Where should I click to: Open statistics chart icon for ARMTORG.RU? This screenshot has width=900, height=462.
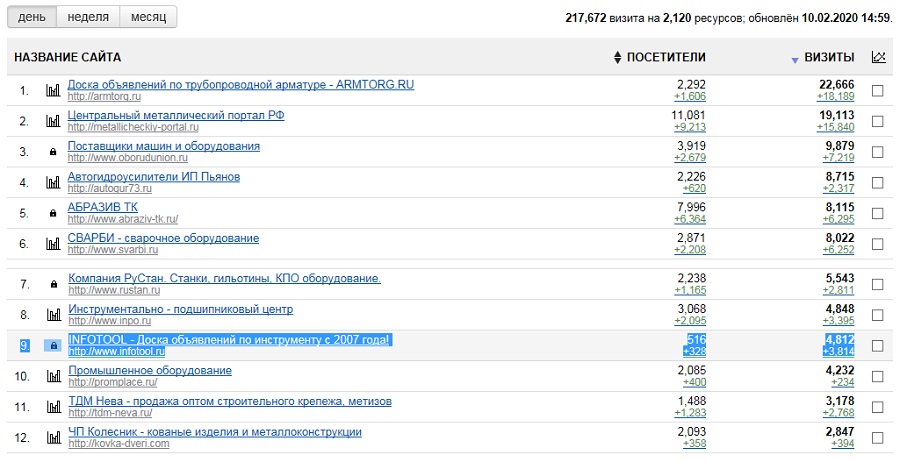click(53, 90)
